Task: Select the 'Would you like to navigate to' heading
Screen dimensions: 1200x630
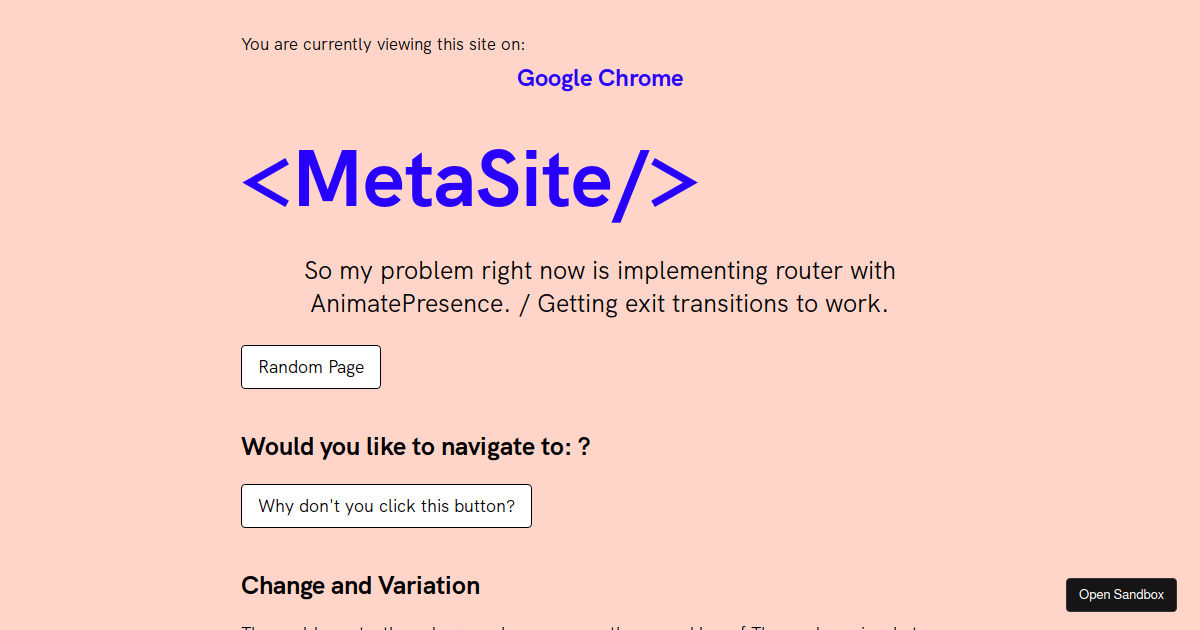Action: coord(415,446)
